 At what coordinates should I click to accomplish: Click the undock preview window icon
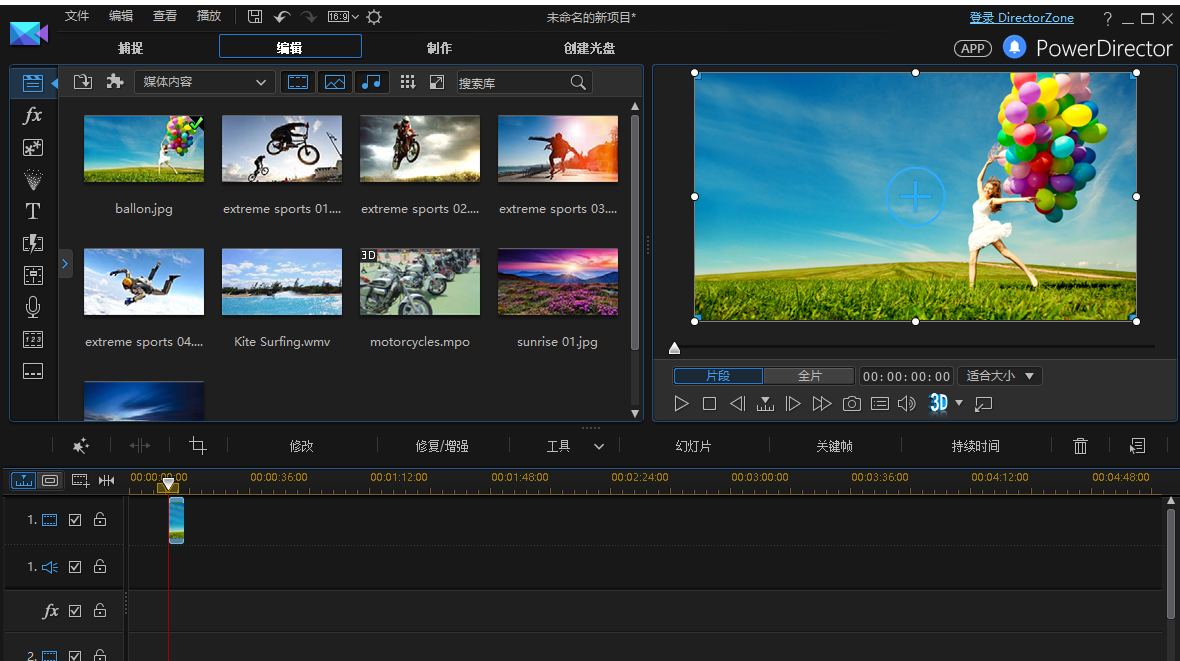point(984,404)
